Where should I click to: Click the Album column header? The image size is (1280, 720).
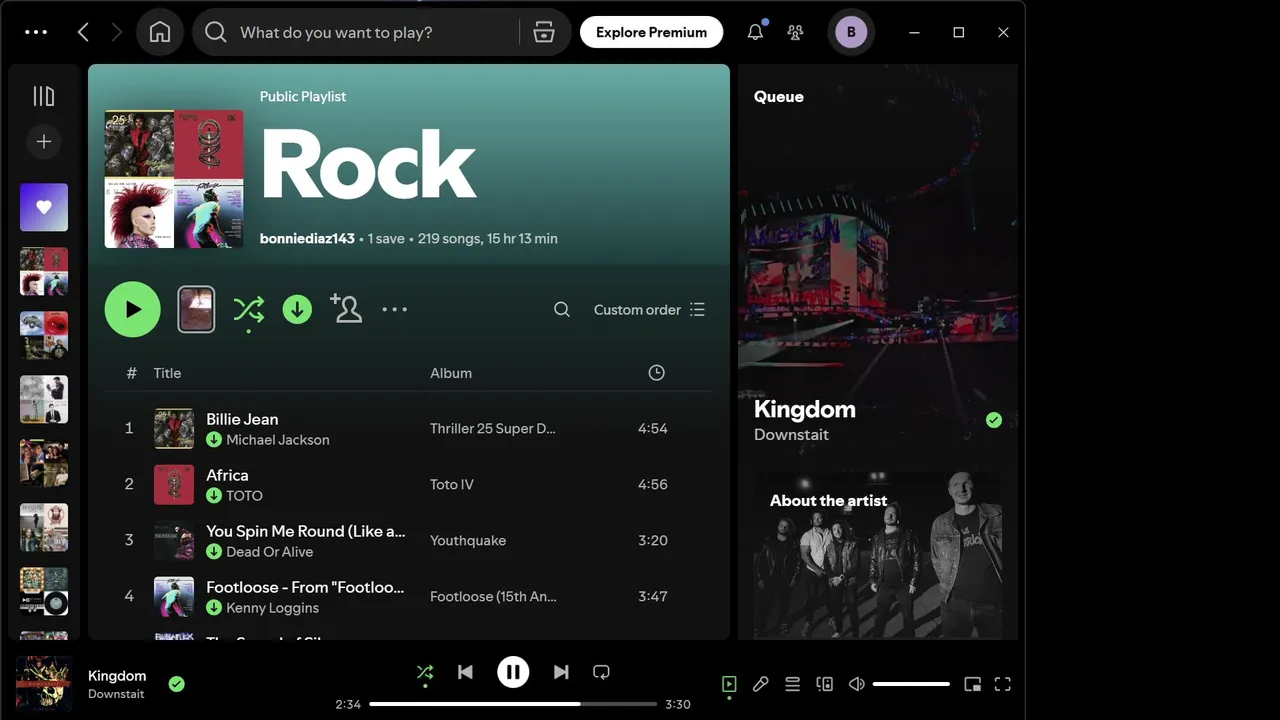tap(451, 373)
